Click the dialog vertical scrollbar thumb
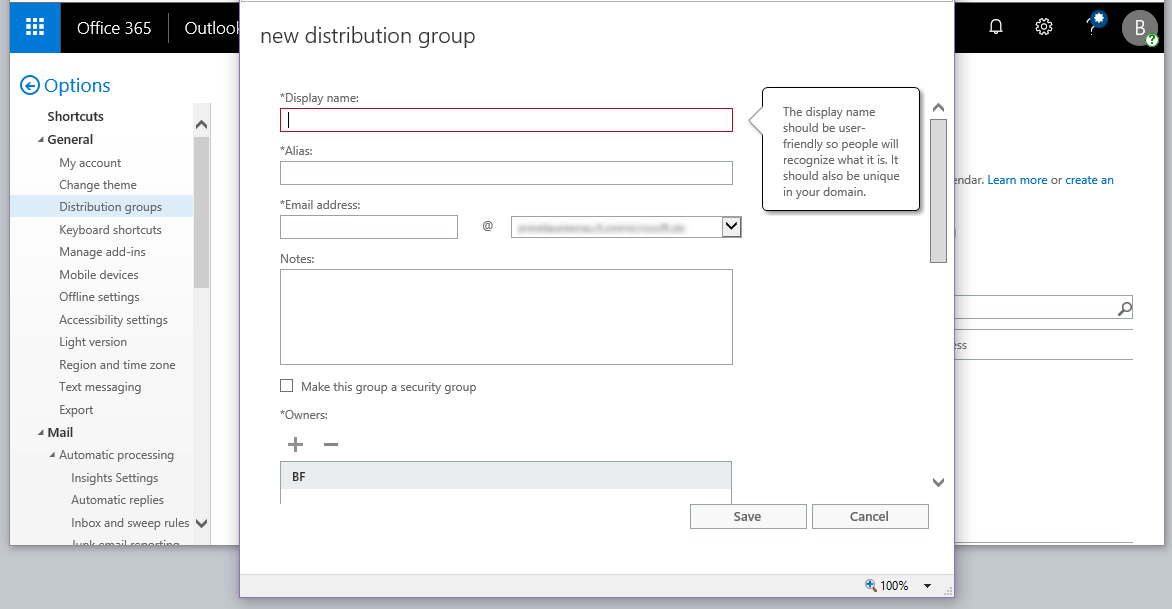The width and height of the screenshot is (1172, 609). coord(939,191)
